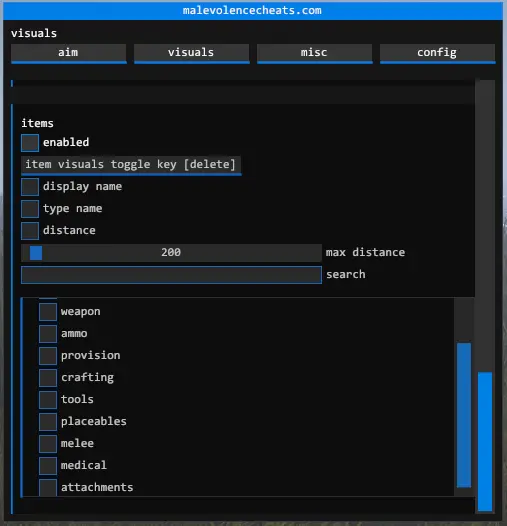The width and height of the screenshot is (507, 526).
Task: Click the max distance label
Action: [365, 252]
